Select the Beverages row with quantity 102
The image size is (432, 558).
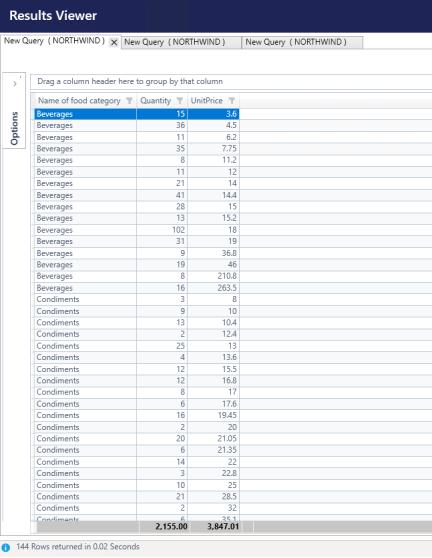137,230
